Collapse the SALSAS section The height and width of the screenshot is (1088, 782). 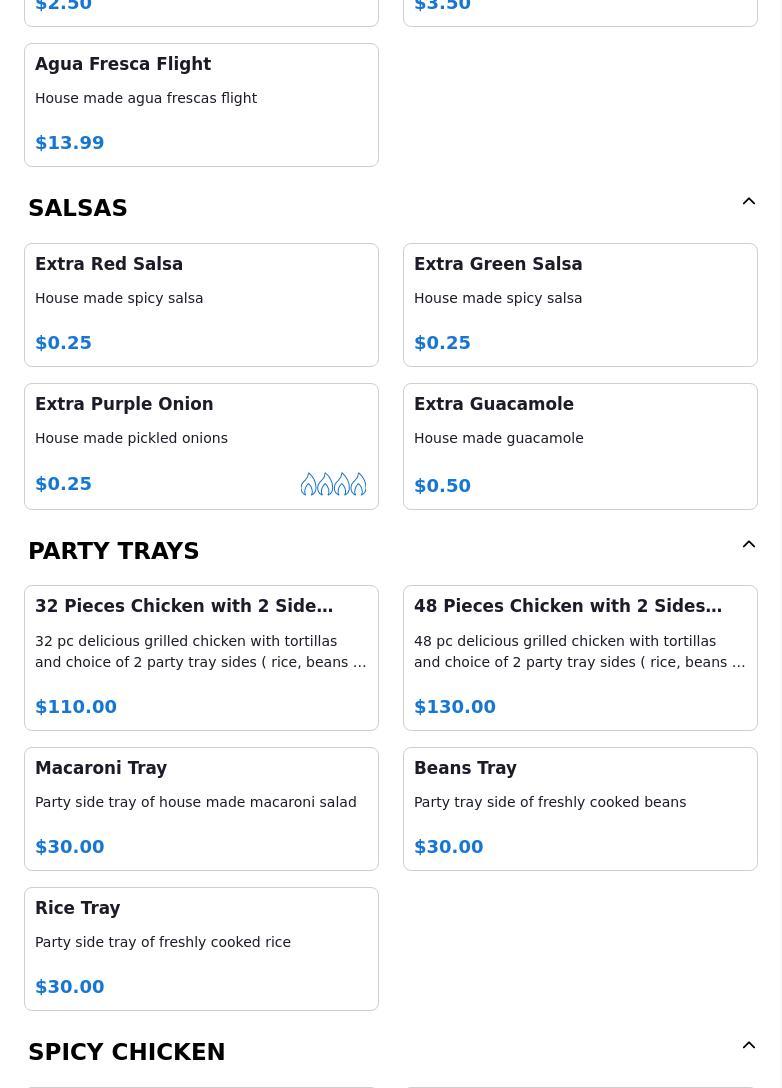(x=748, y=202)
